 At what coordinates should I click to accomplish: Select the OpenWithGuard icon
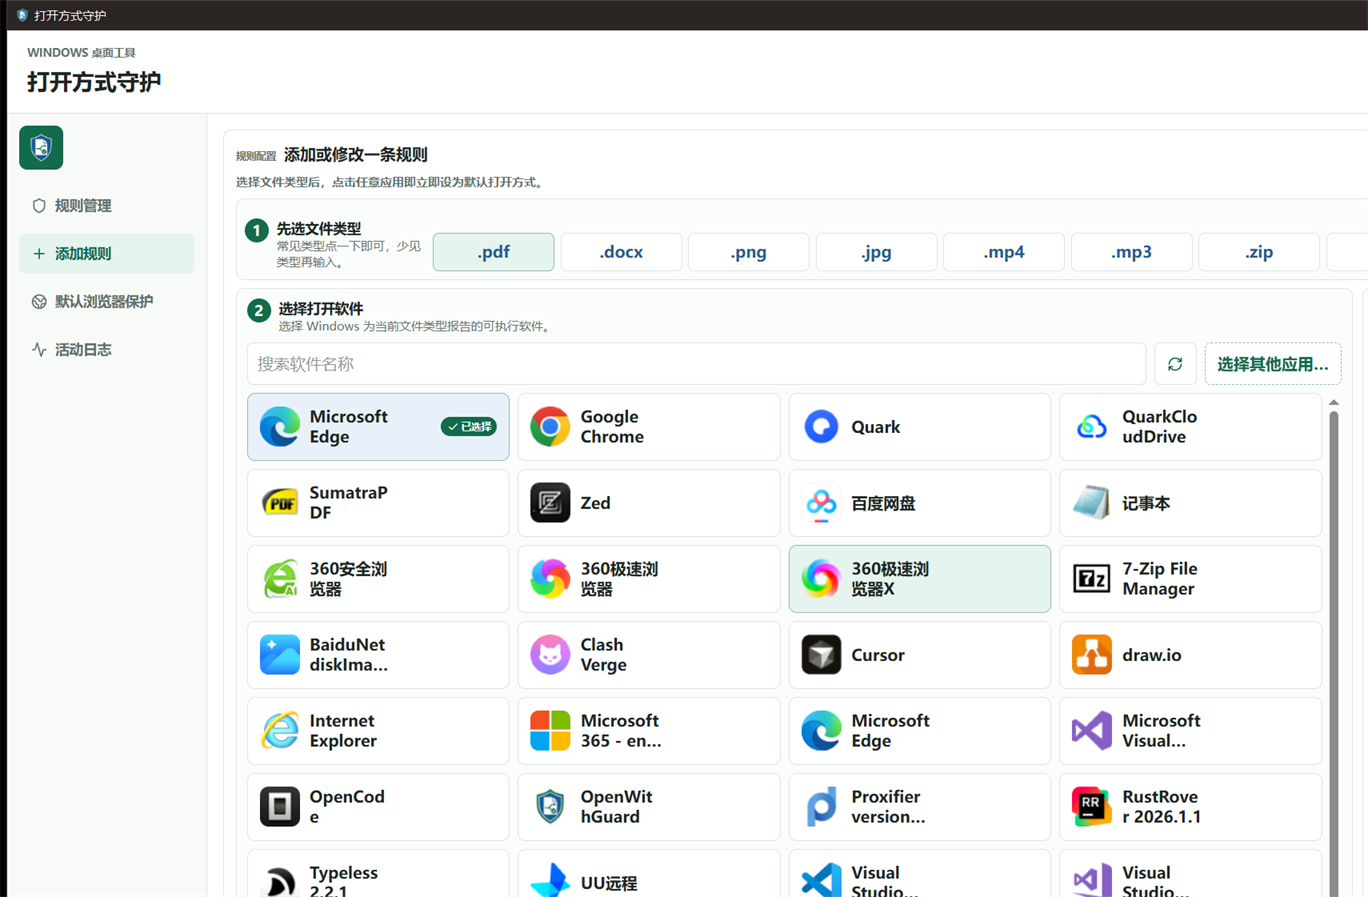coord(550,807)
